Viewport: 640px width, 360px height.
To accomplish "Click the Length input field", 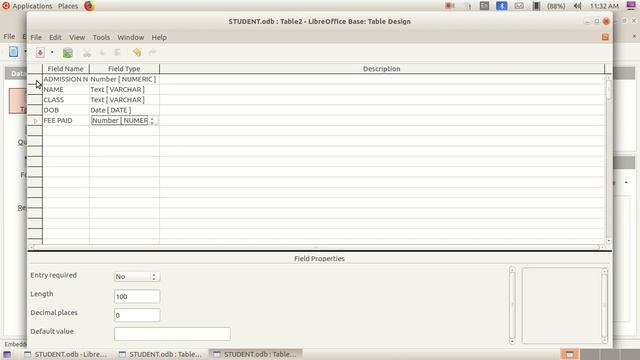I will tap(137, 296).
